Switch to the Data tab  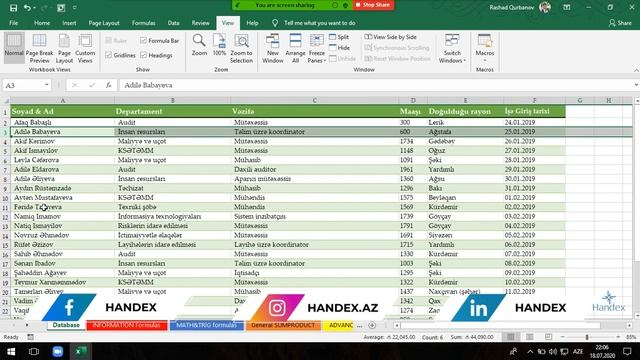tap(173, 23)
